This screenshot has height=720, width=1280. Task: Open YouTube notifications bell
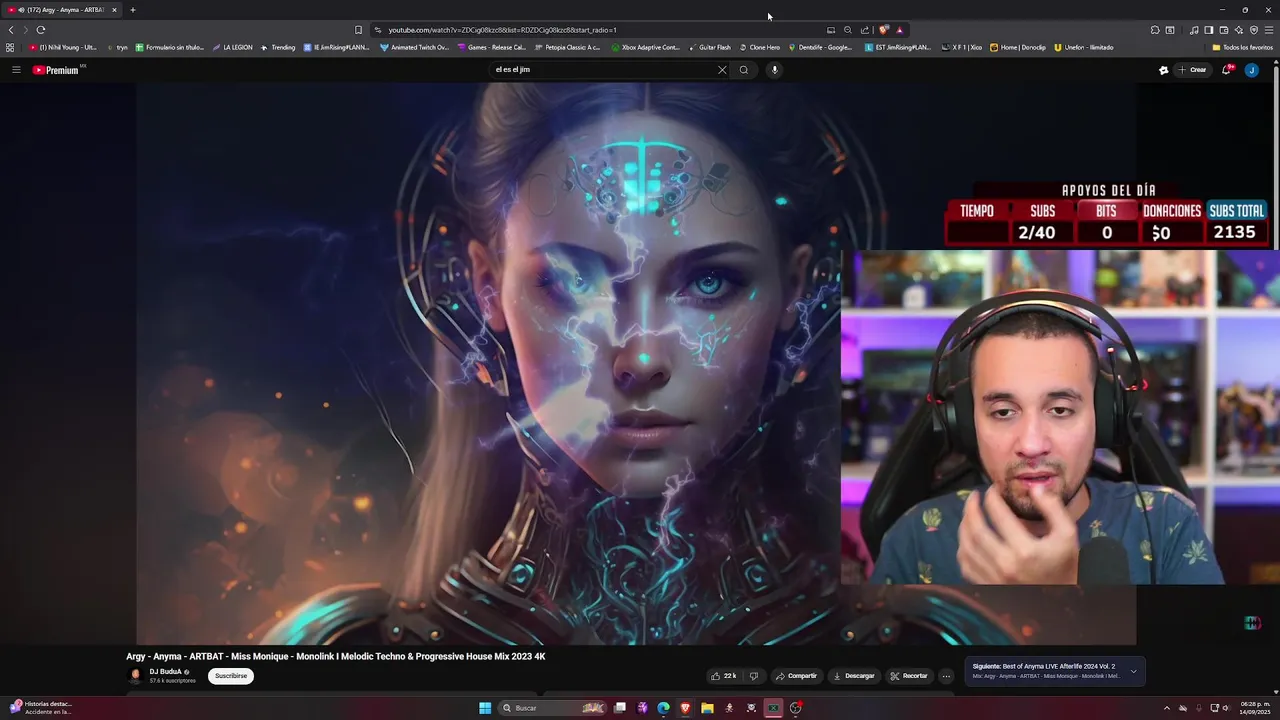click(x=1226, y=70)
